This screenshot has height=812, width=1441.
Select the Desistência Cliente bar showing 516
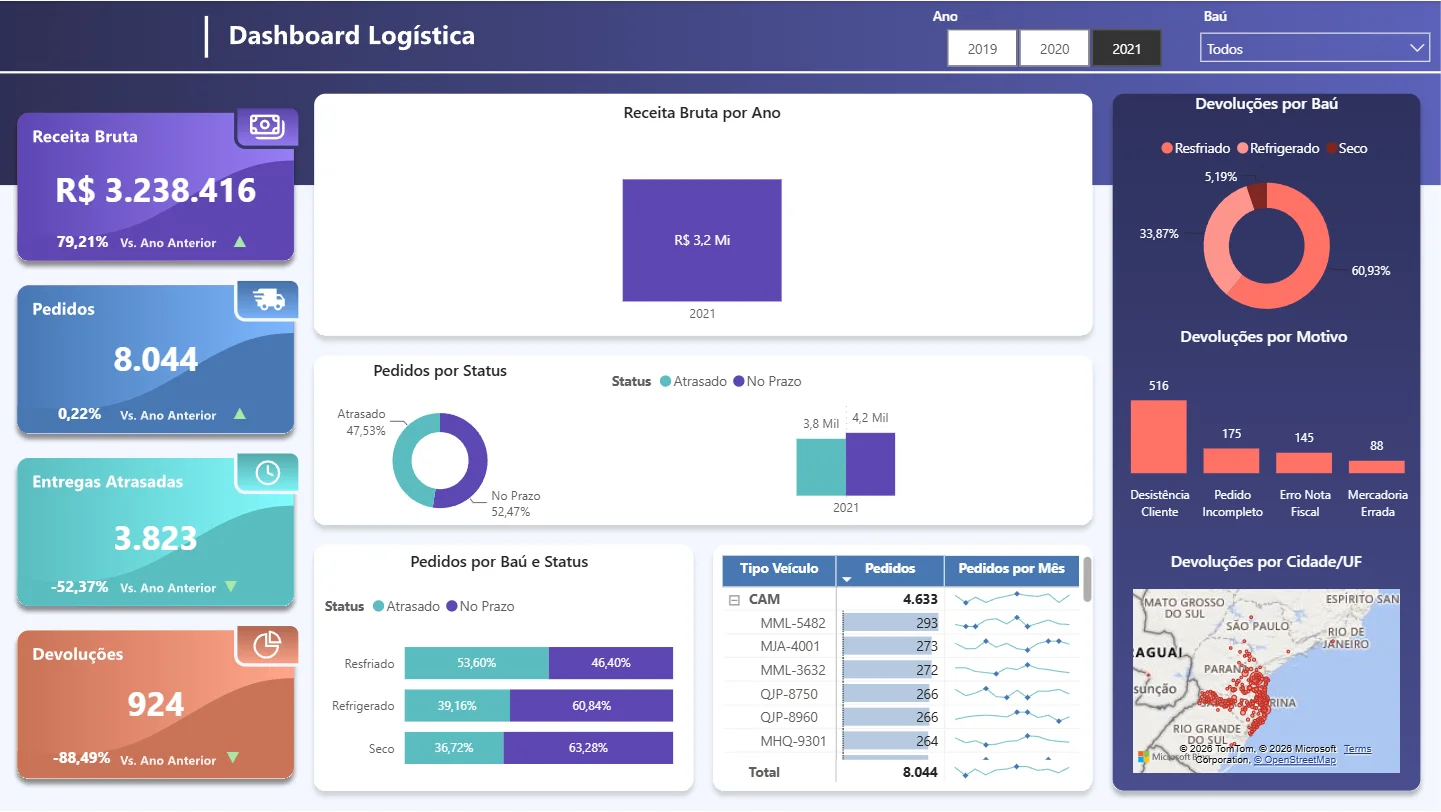1159,436
